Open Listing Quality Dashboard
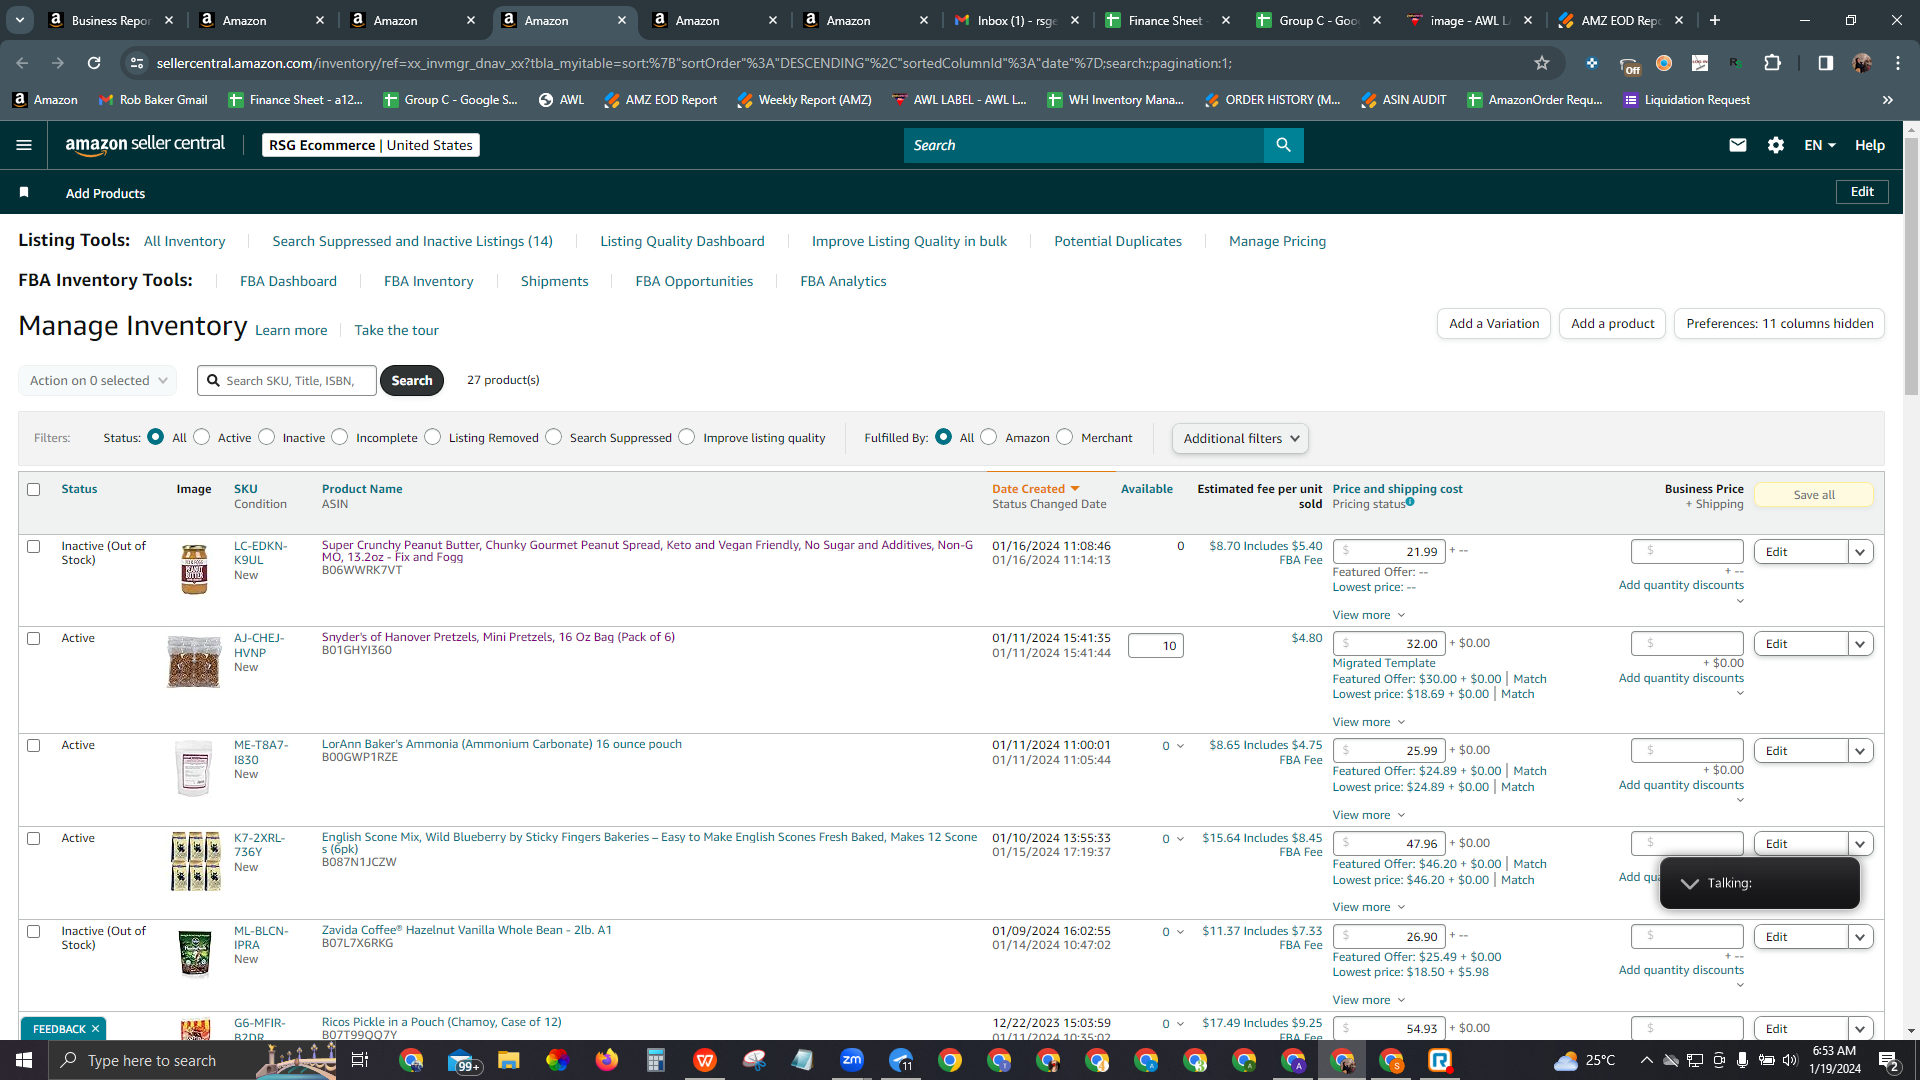The width and height of the screenshot is (1920, 1080). [x=682, y=241]
